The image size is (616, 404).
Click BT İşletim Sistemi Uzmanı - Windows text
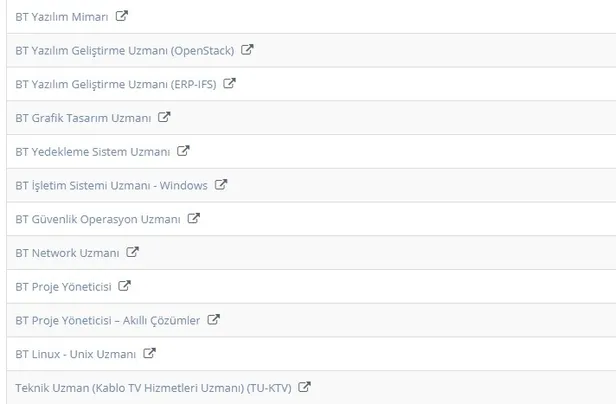111,185
